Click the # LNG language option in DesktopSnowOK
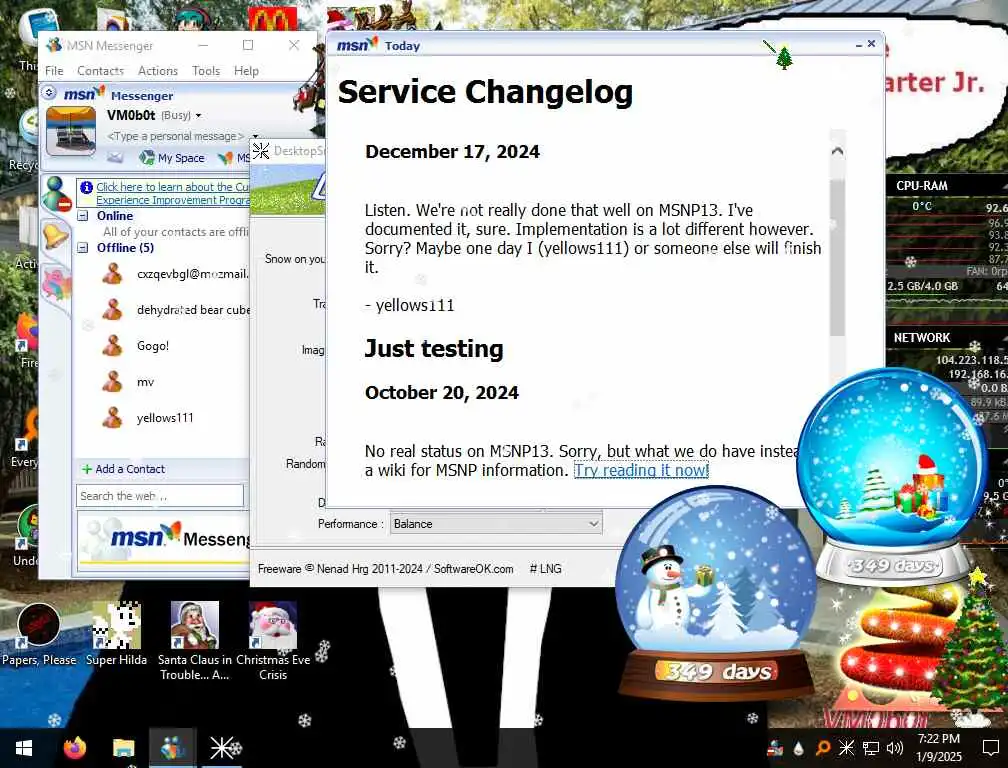This screenshot has width=1008, height=768. pos(546,569)
